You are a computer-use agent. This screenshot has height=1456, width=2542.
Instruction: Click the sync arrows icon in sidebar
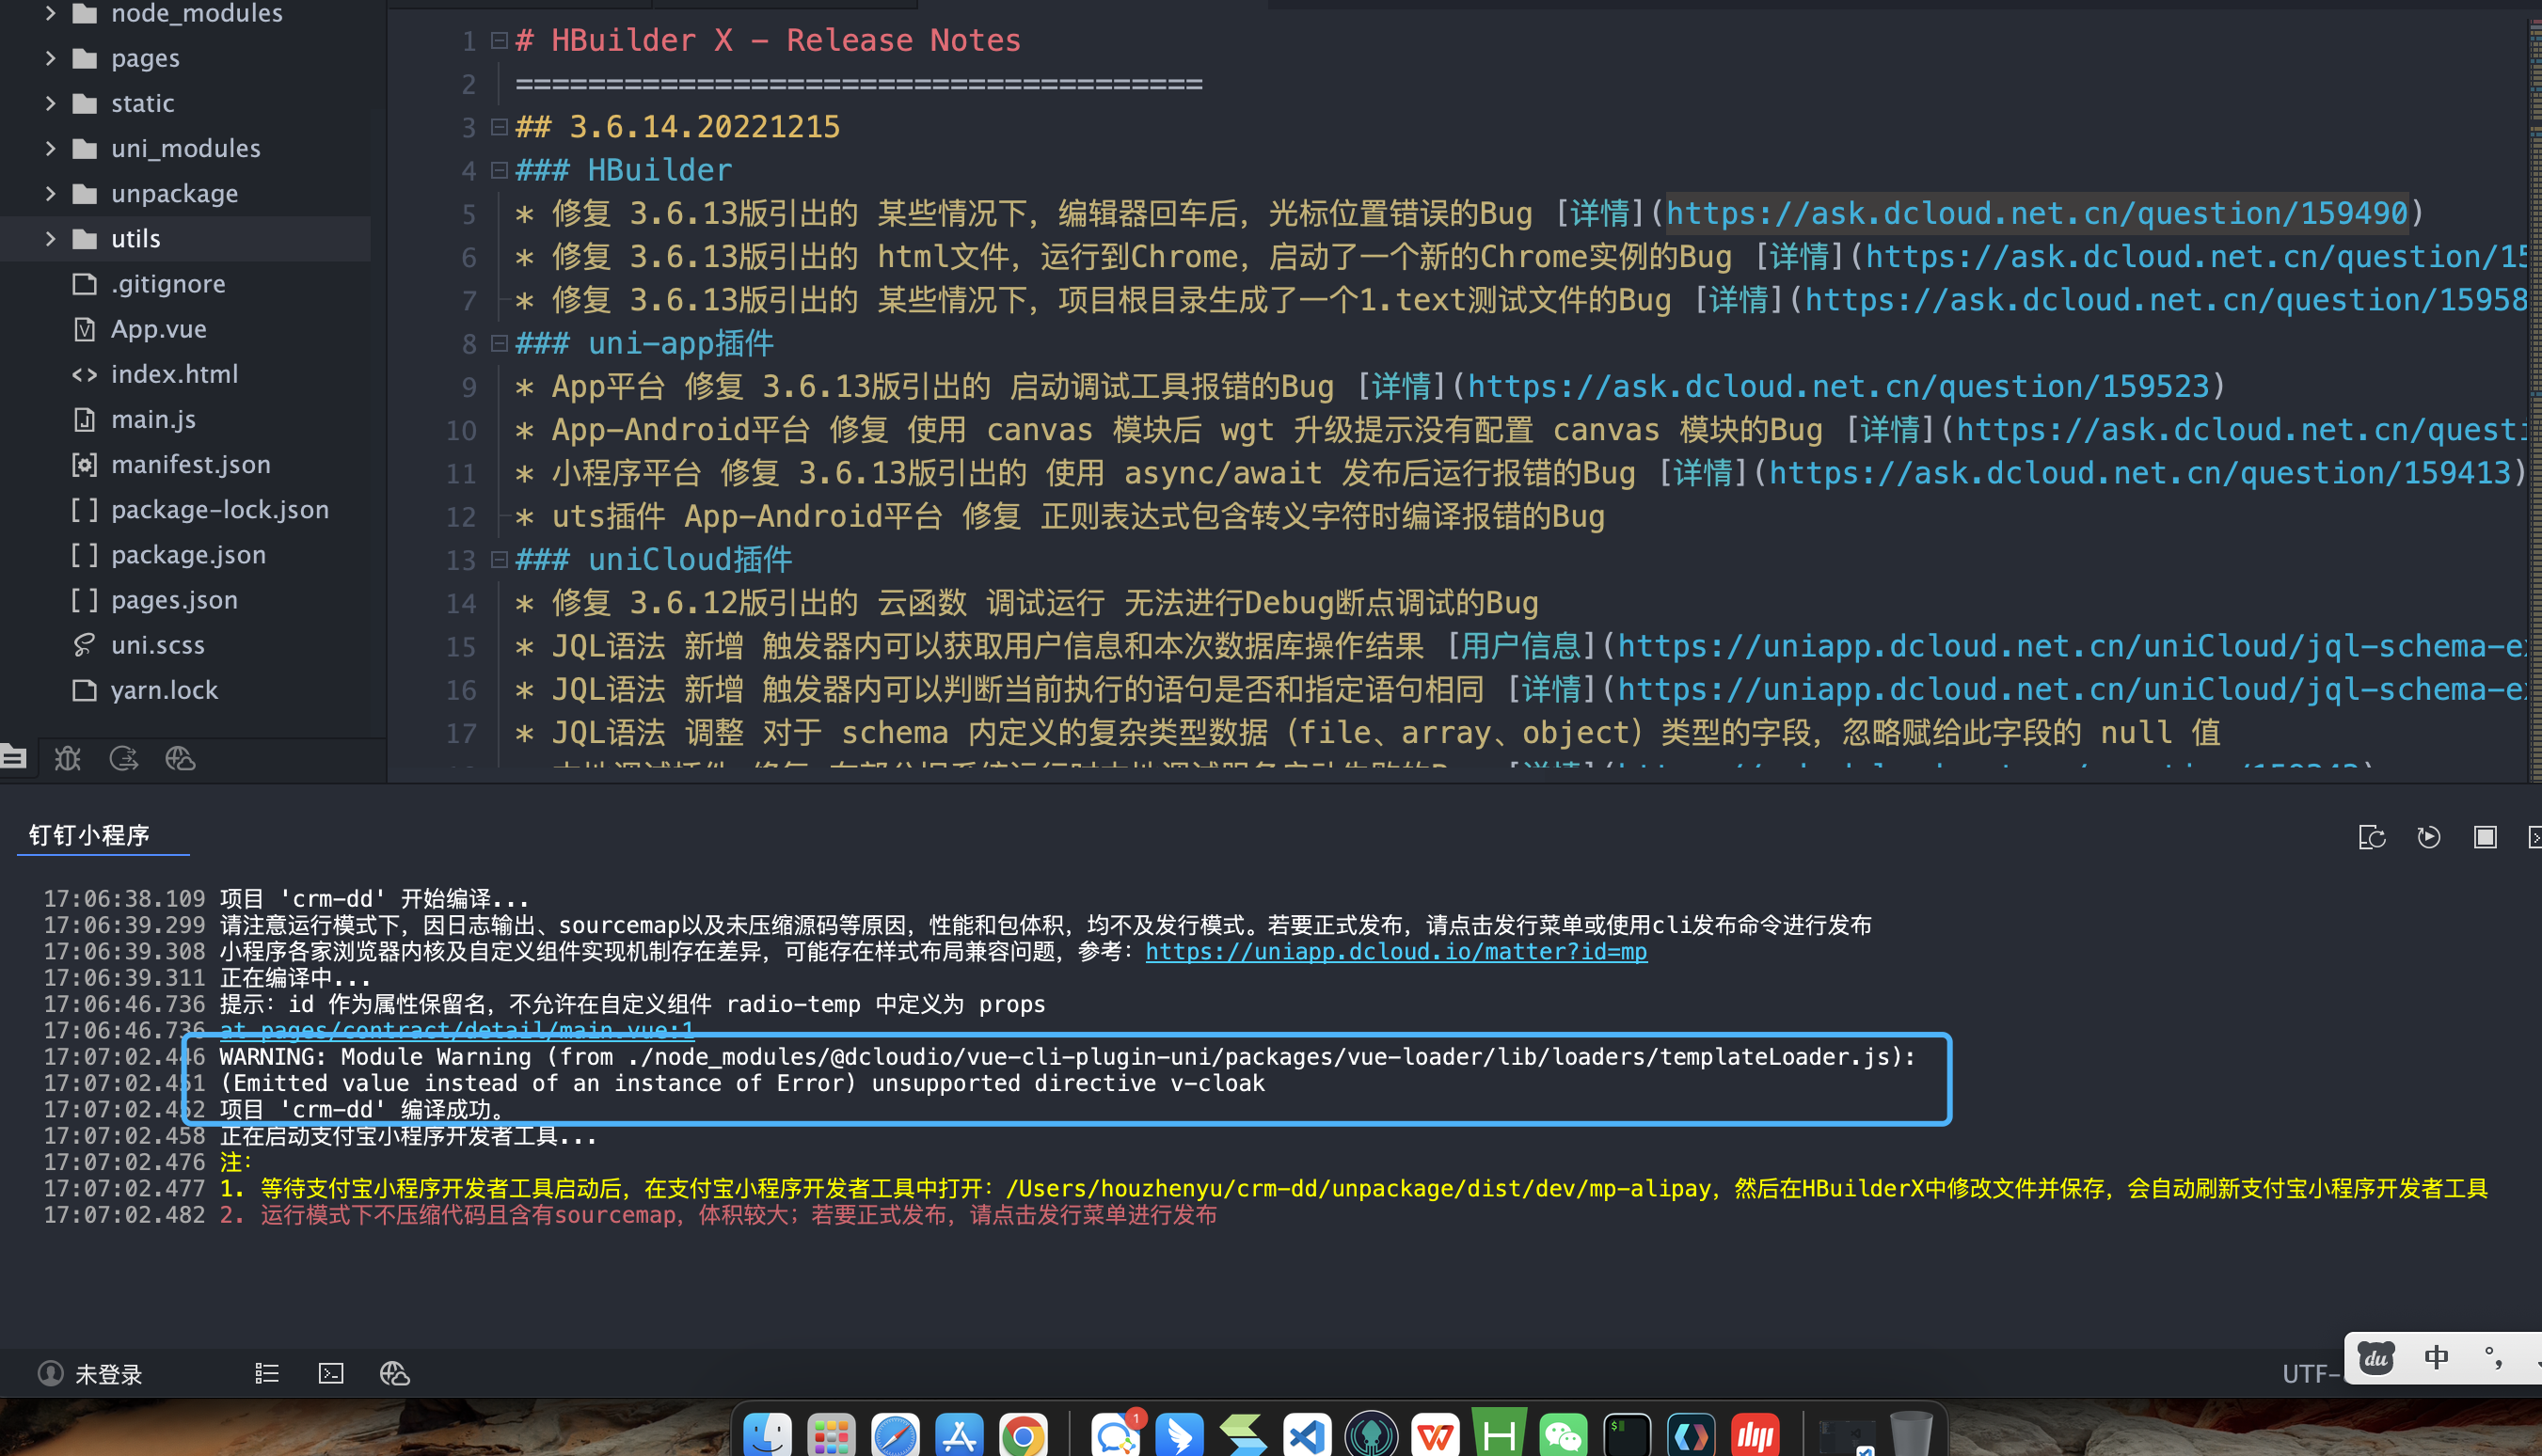coord(124,758)
